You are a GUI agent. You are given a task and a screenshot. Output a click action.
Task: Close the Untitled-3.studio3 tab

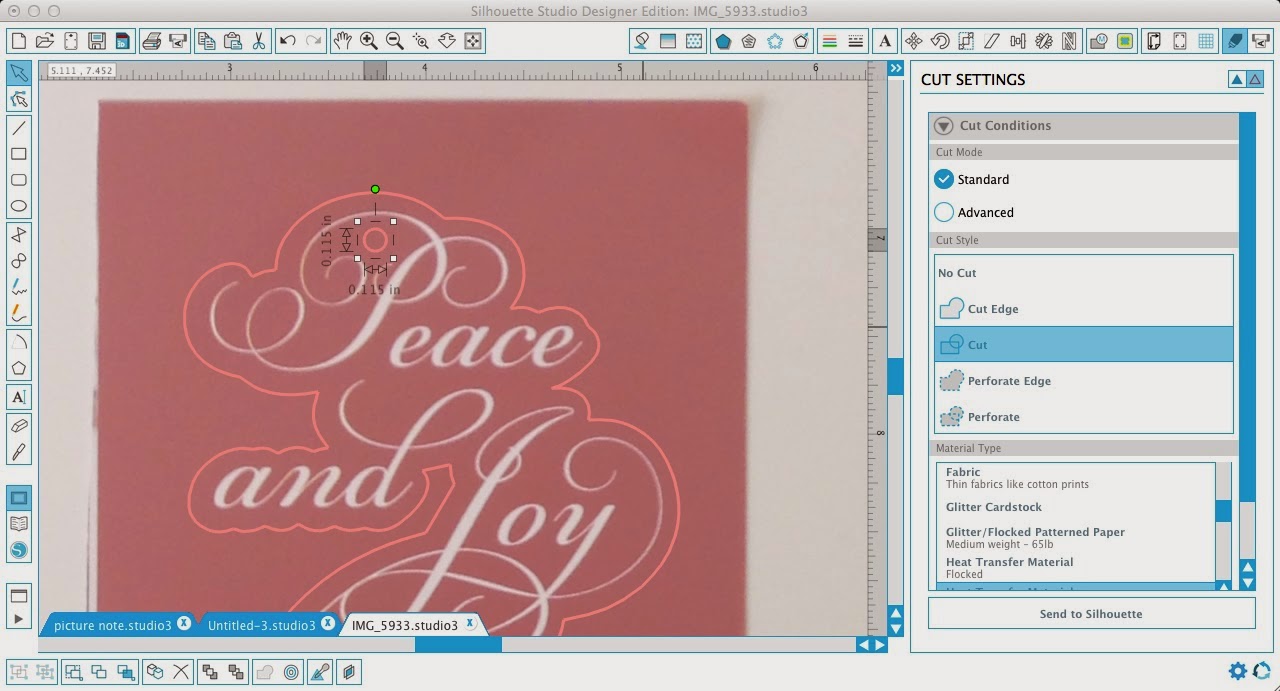coord(327,624)
